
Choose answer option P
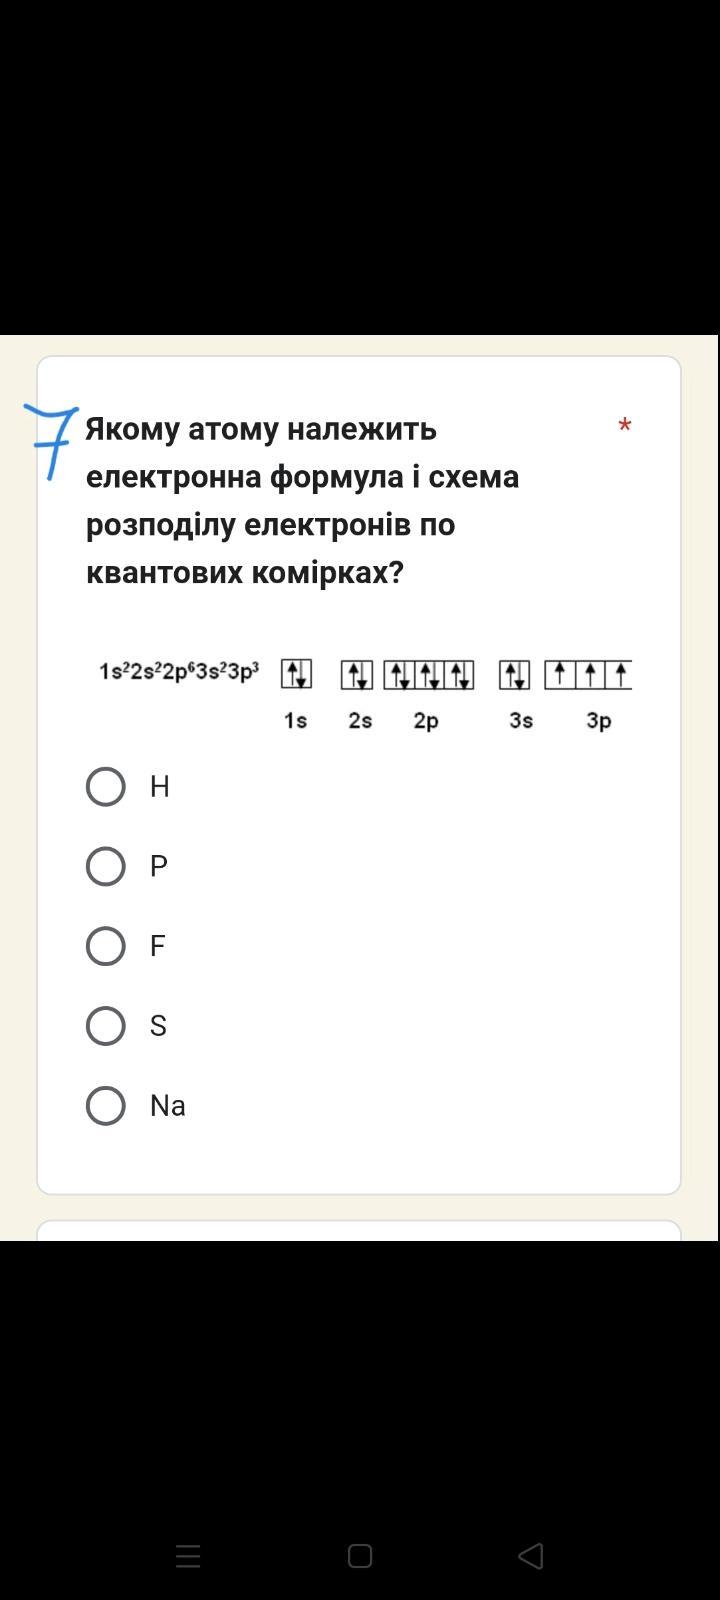pos(106,867)
